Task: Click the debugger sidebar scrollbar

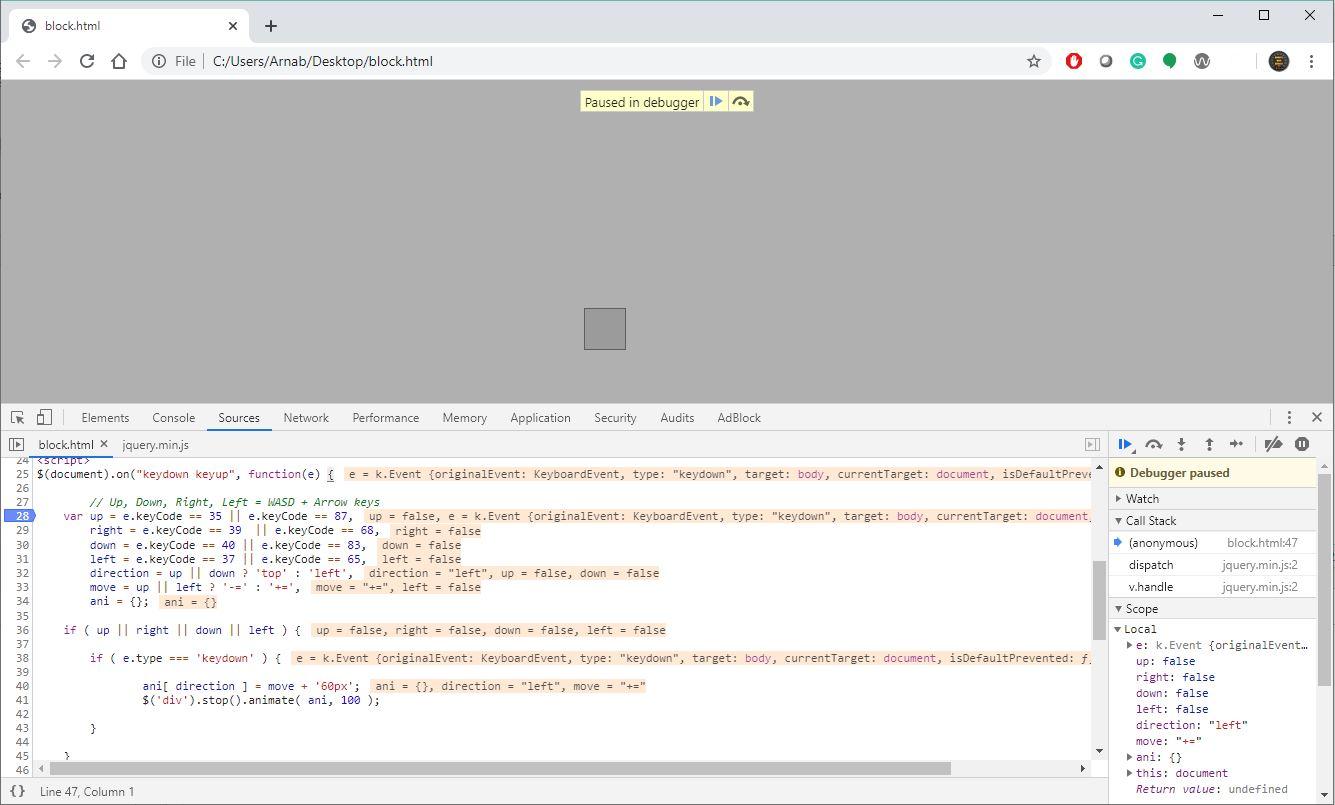Action: [x=1325, y=580]
